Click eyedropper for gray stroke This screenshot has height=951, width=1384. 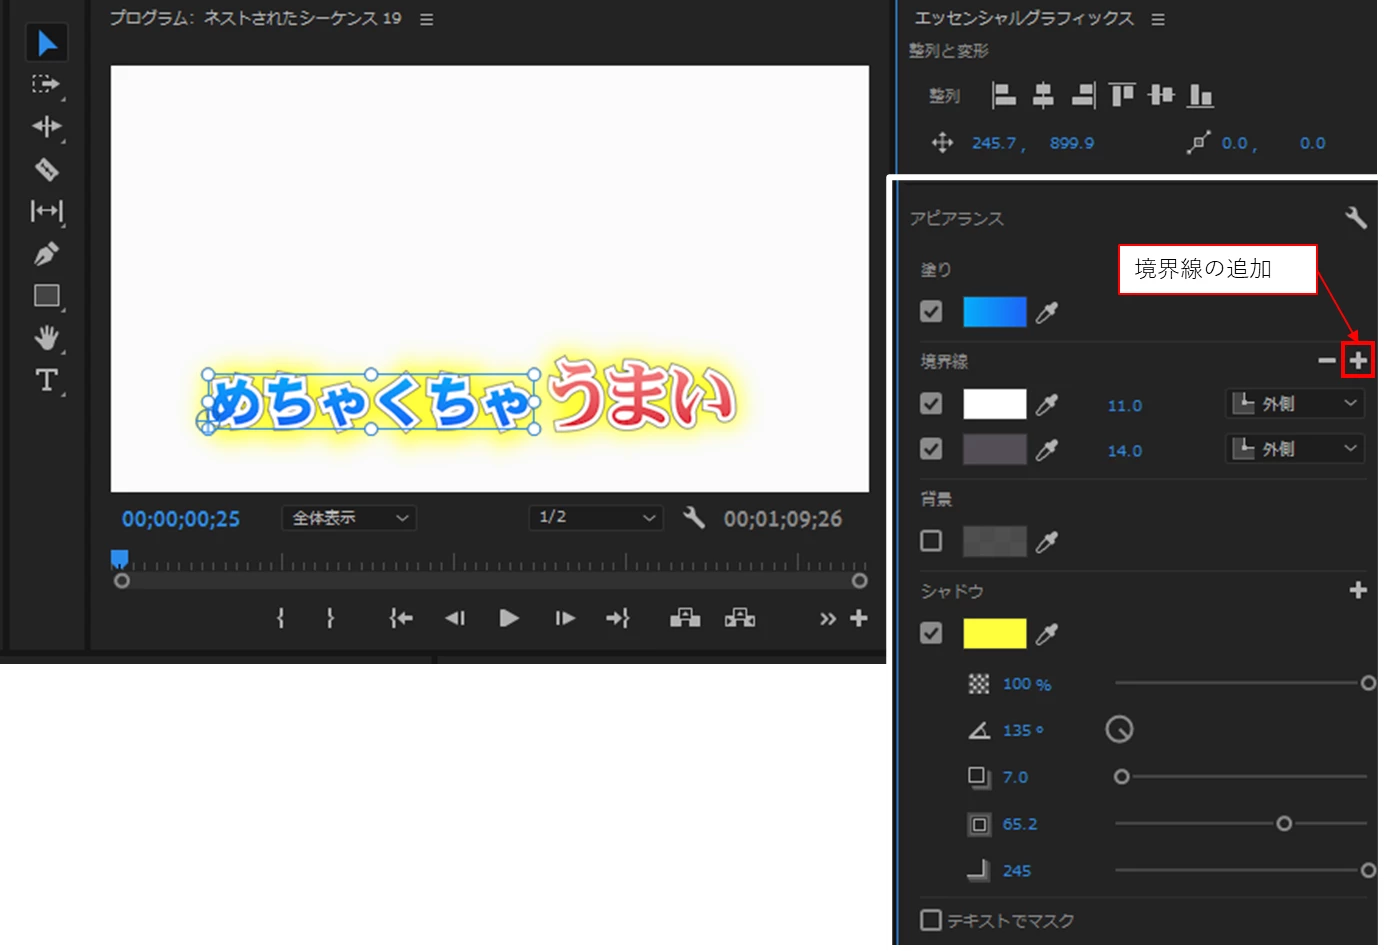coord(1047,450)
